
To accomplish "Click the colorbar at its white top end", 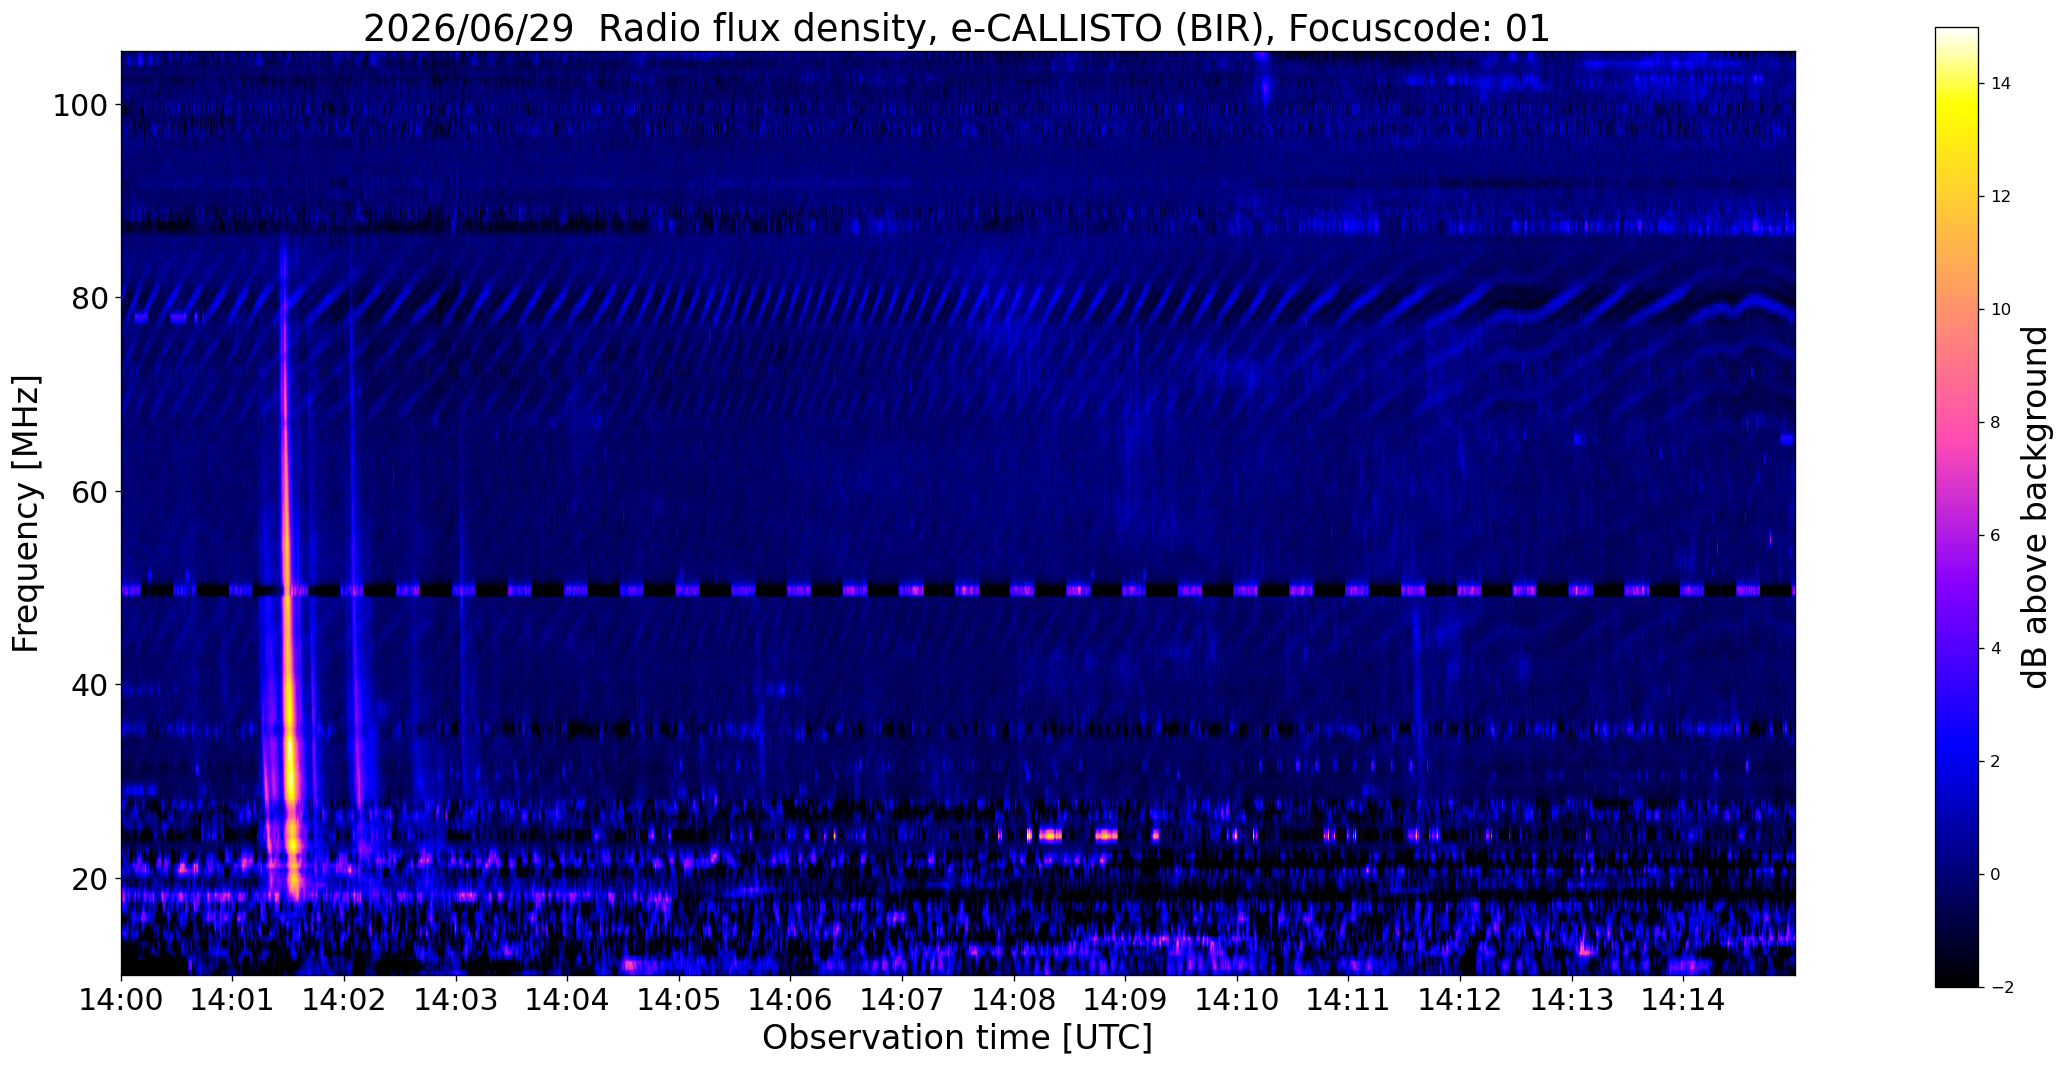I will point(1956,34).
